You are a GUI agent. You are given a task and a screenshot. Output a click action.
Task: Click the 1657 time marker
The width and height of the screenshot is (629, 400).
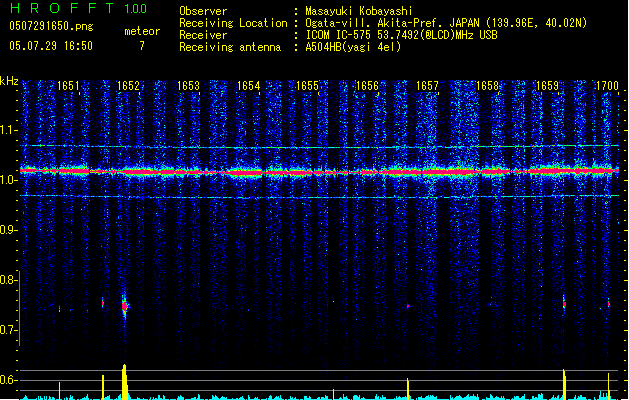tap(427, 86)
